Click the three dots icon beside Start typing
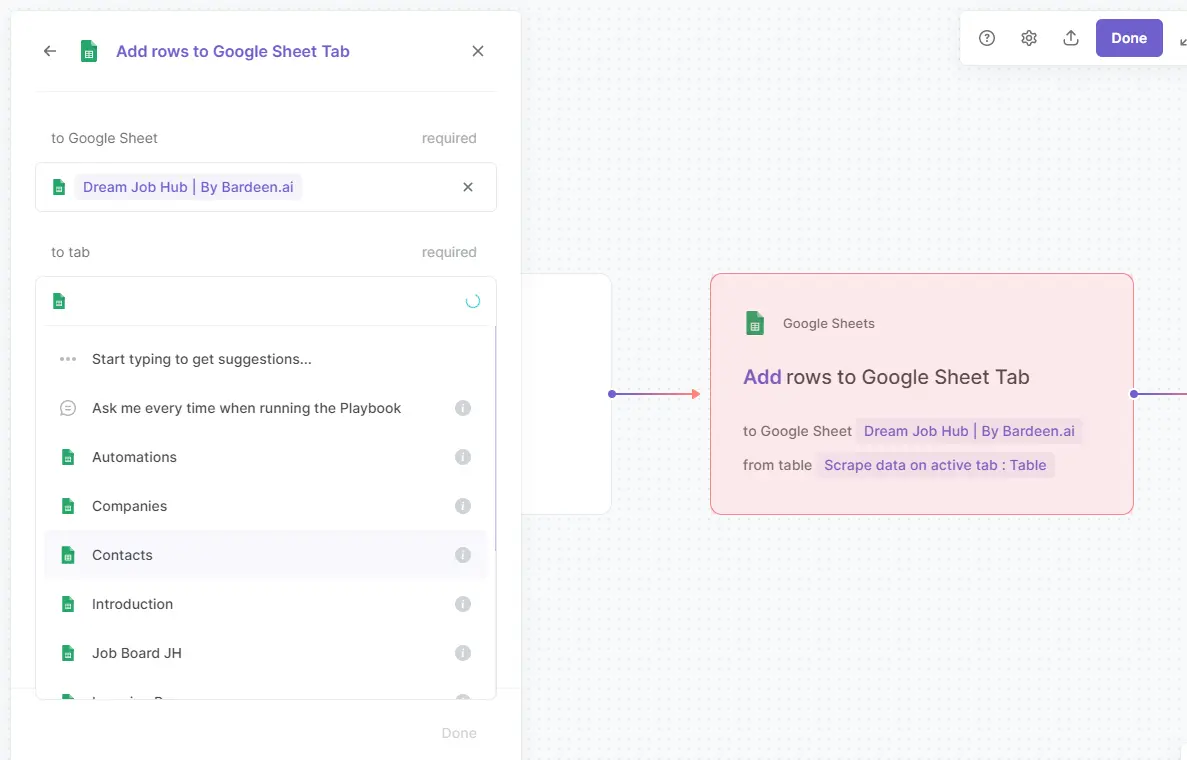Image resolution: width=1187 pixels, height=760 pixels. [68, 359]
